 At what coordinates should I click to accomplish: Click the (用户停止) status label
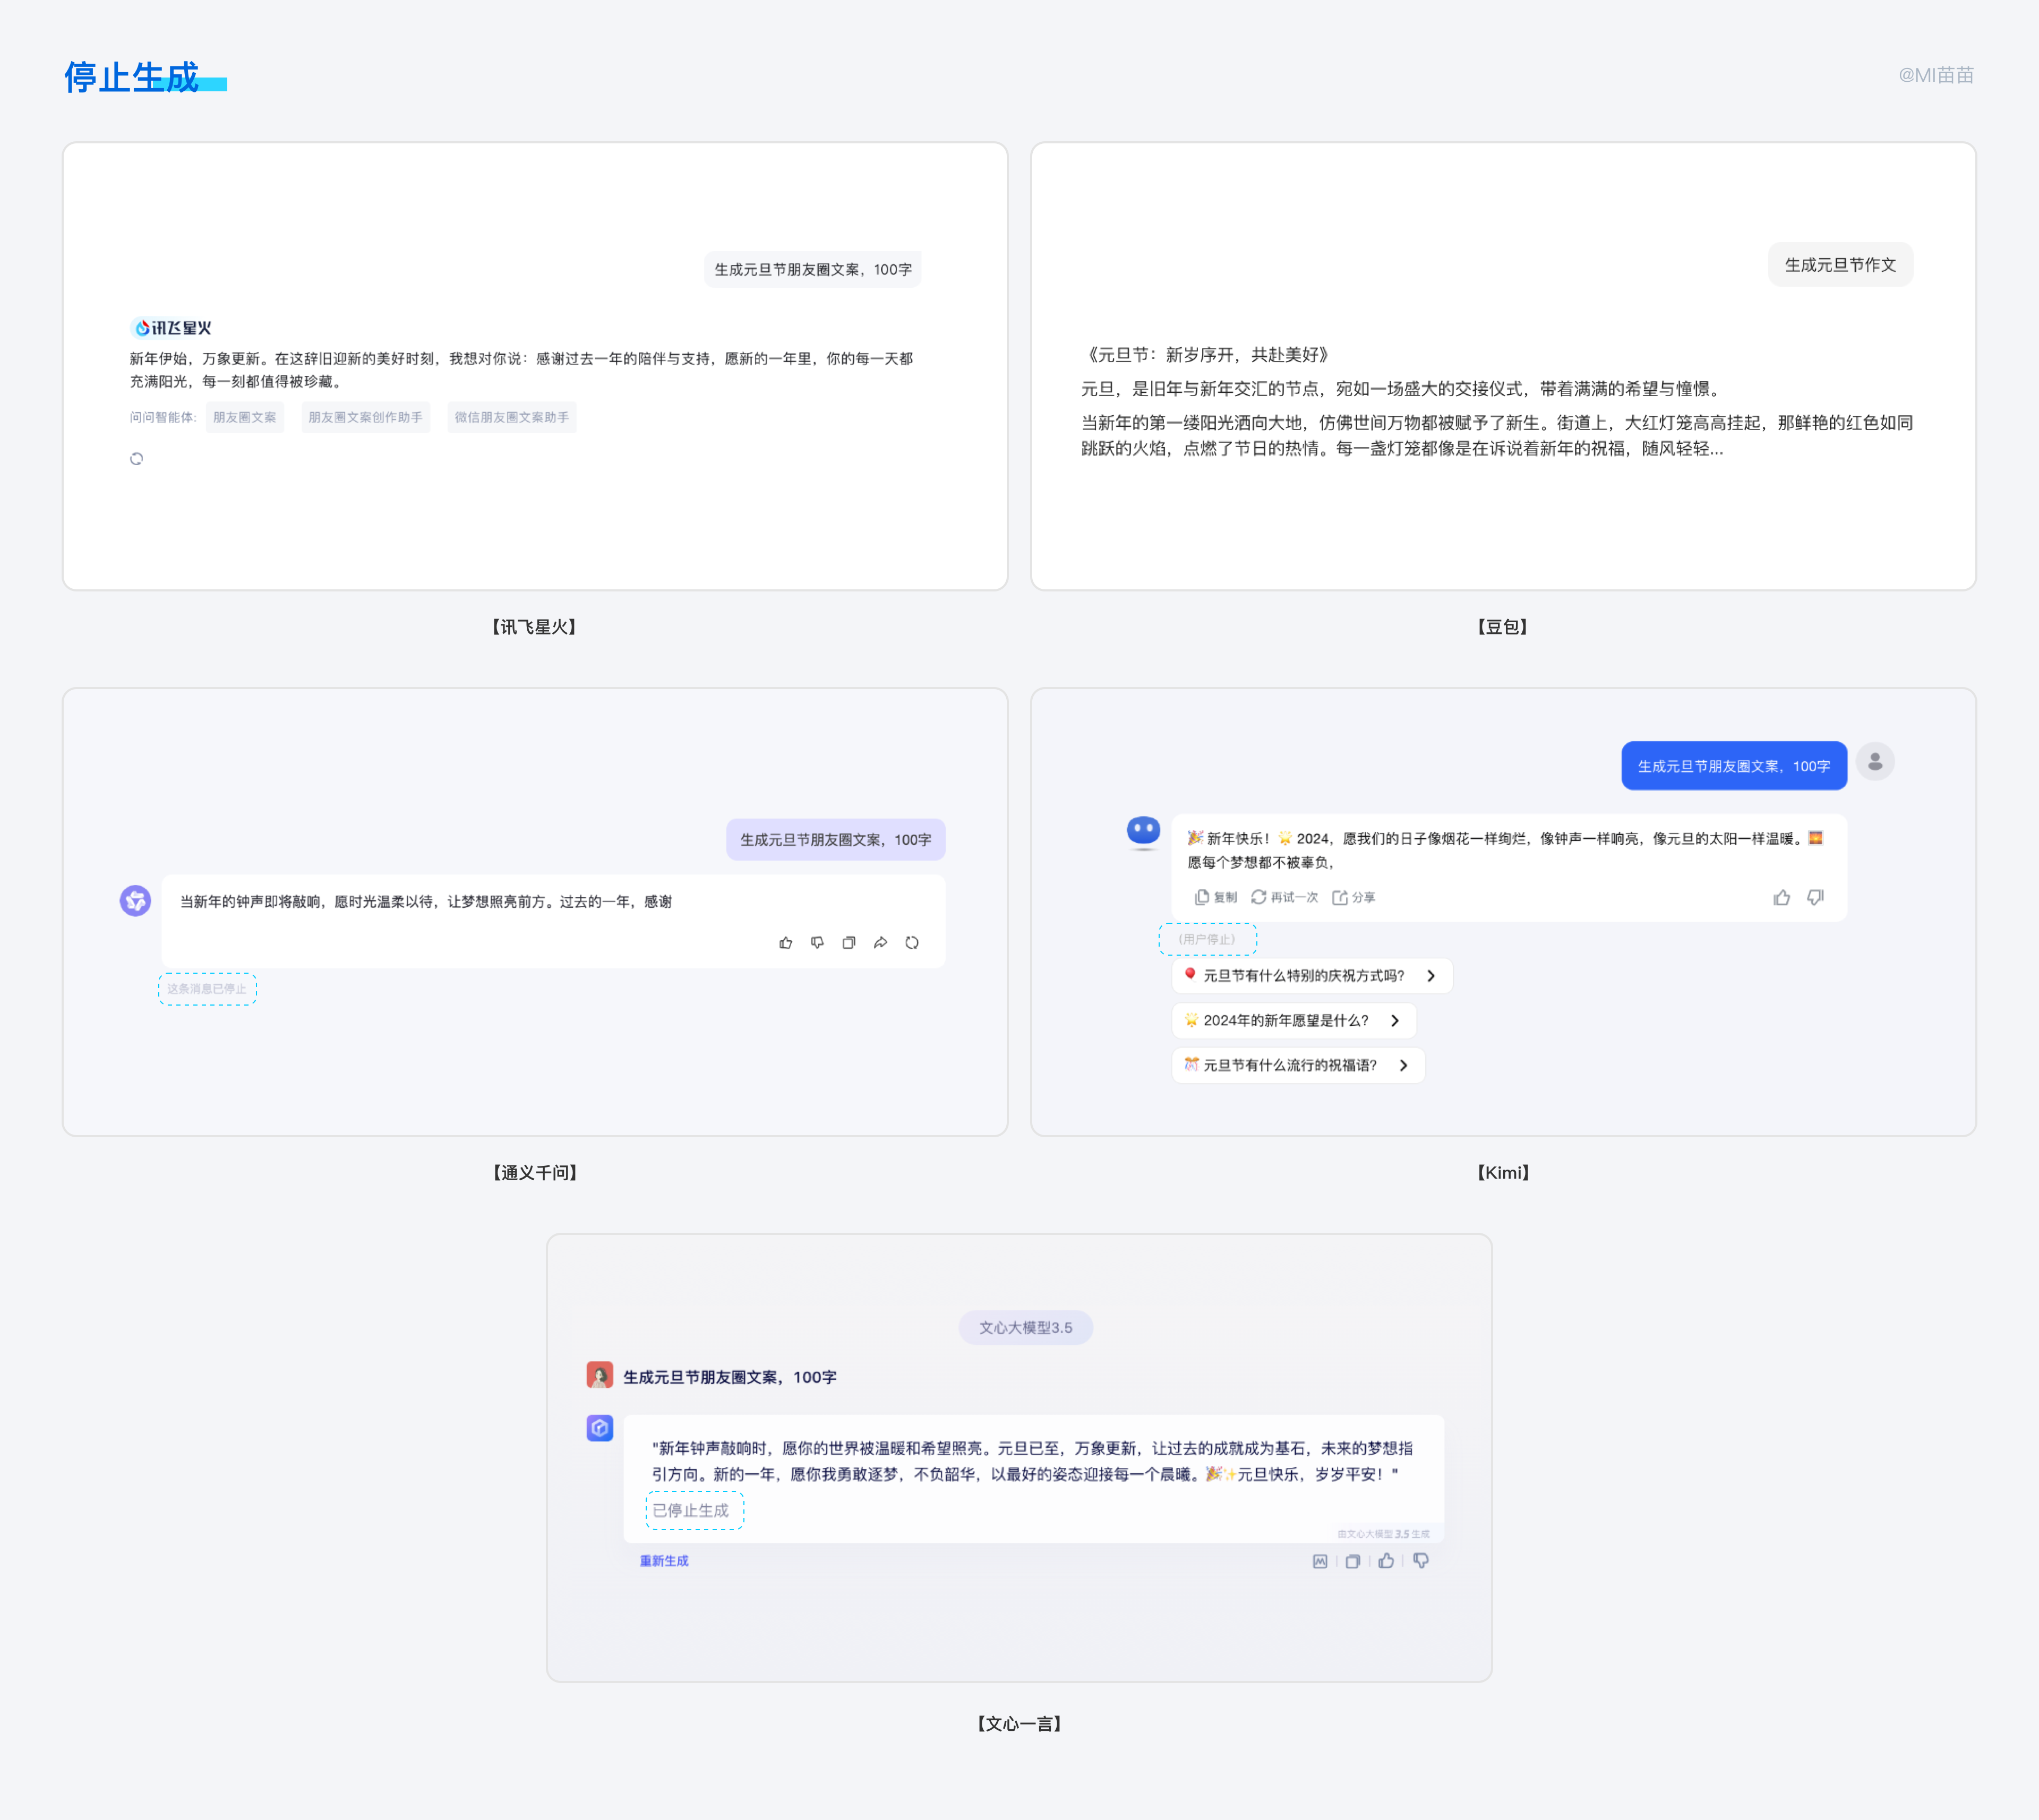point(1207,939)
